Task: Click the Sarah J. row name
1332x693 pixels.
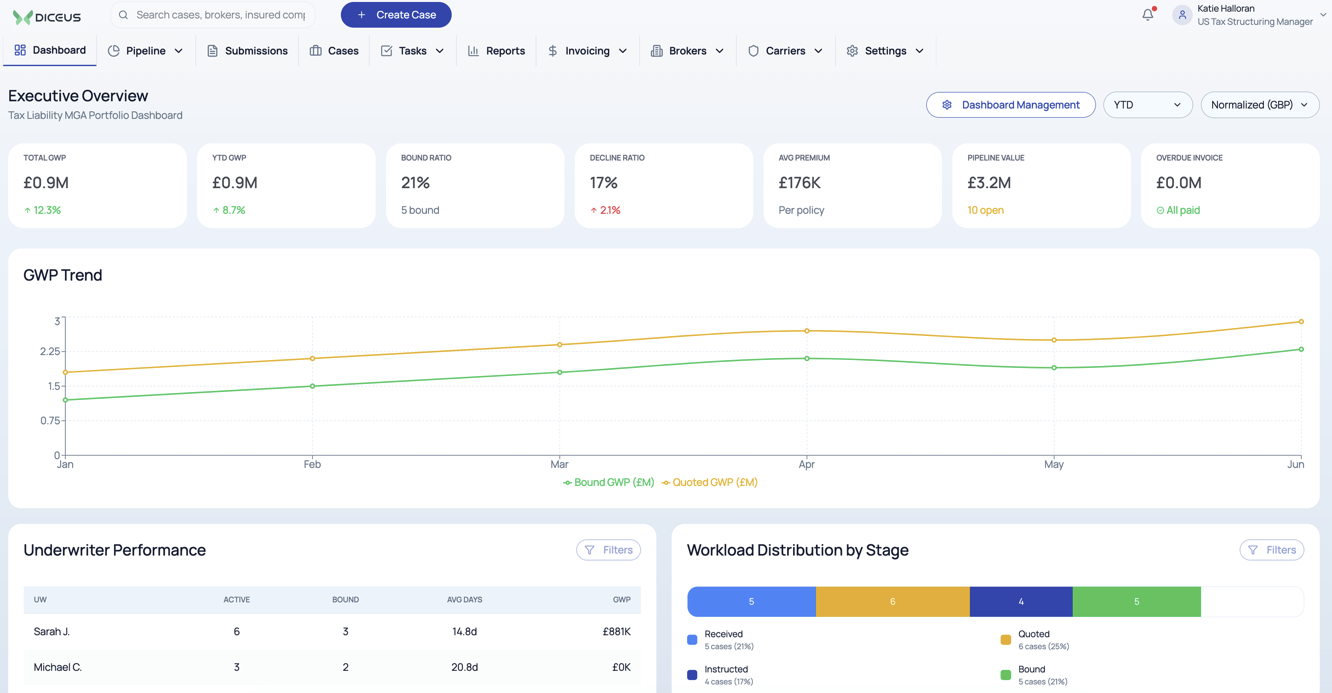Action: (52, 632)
